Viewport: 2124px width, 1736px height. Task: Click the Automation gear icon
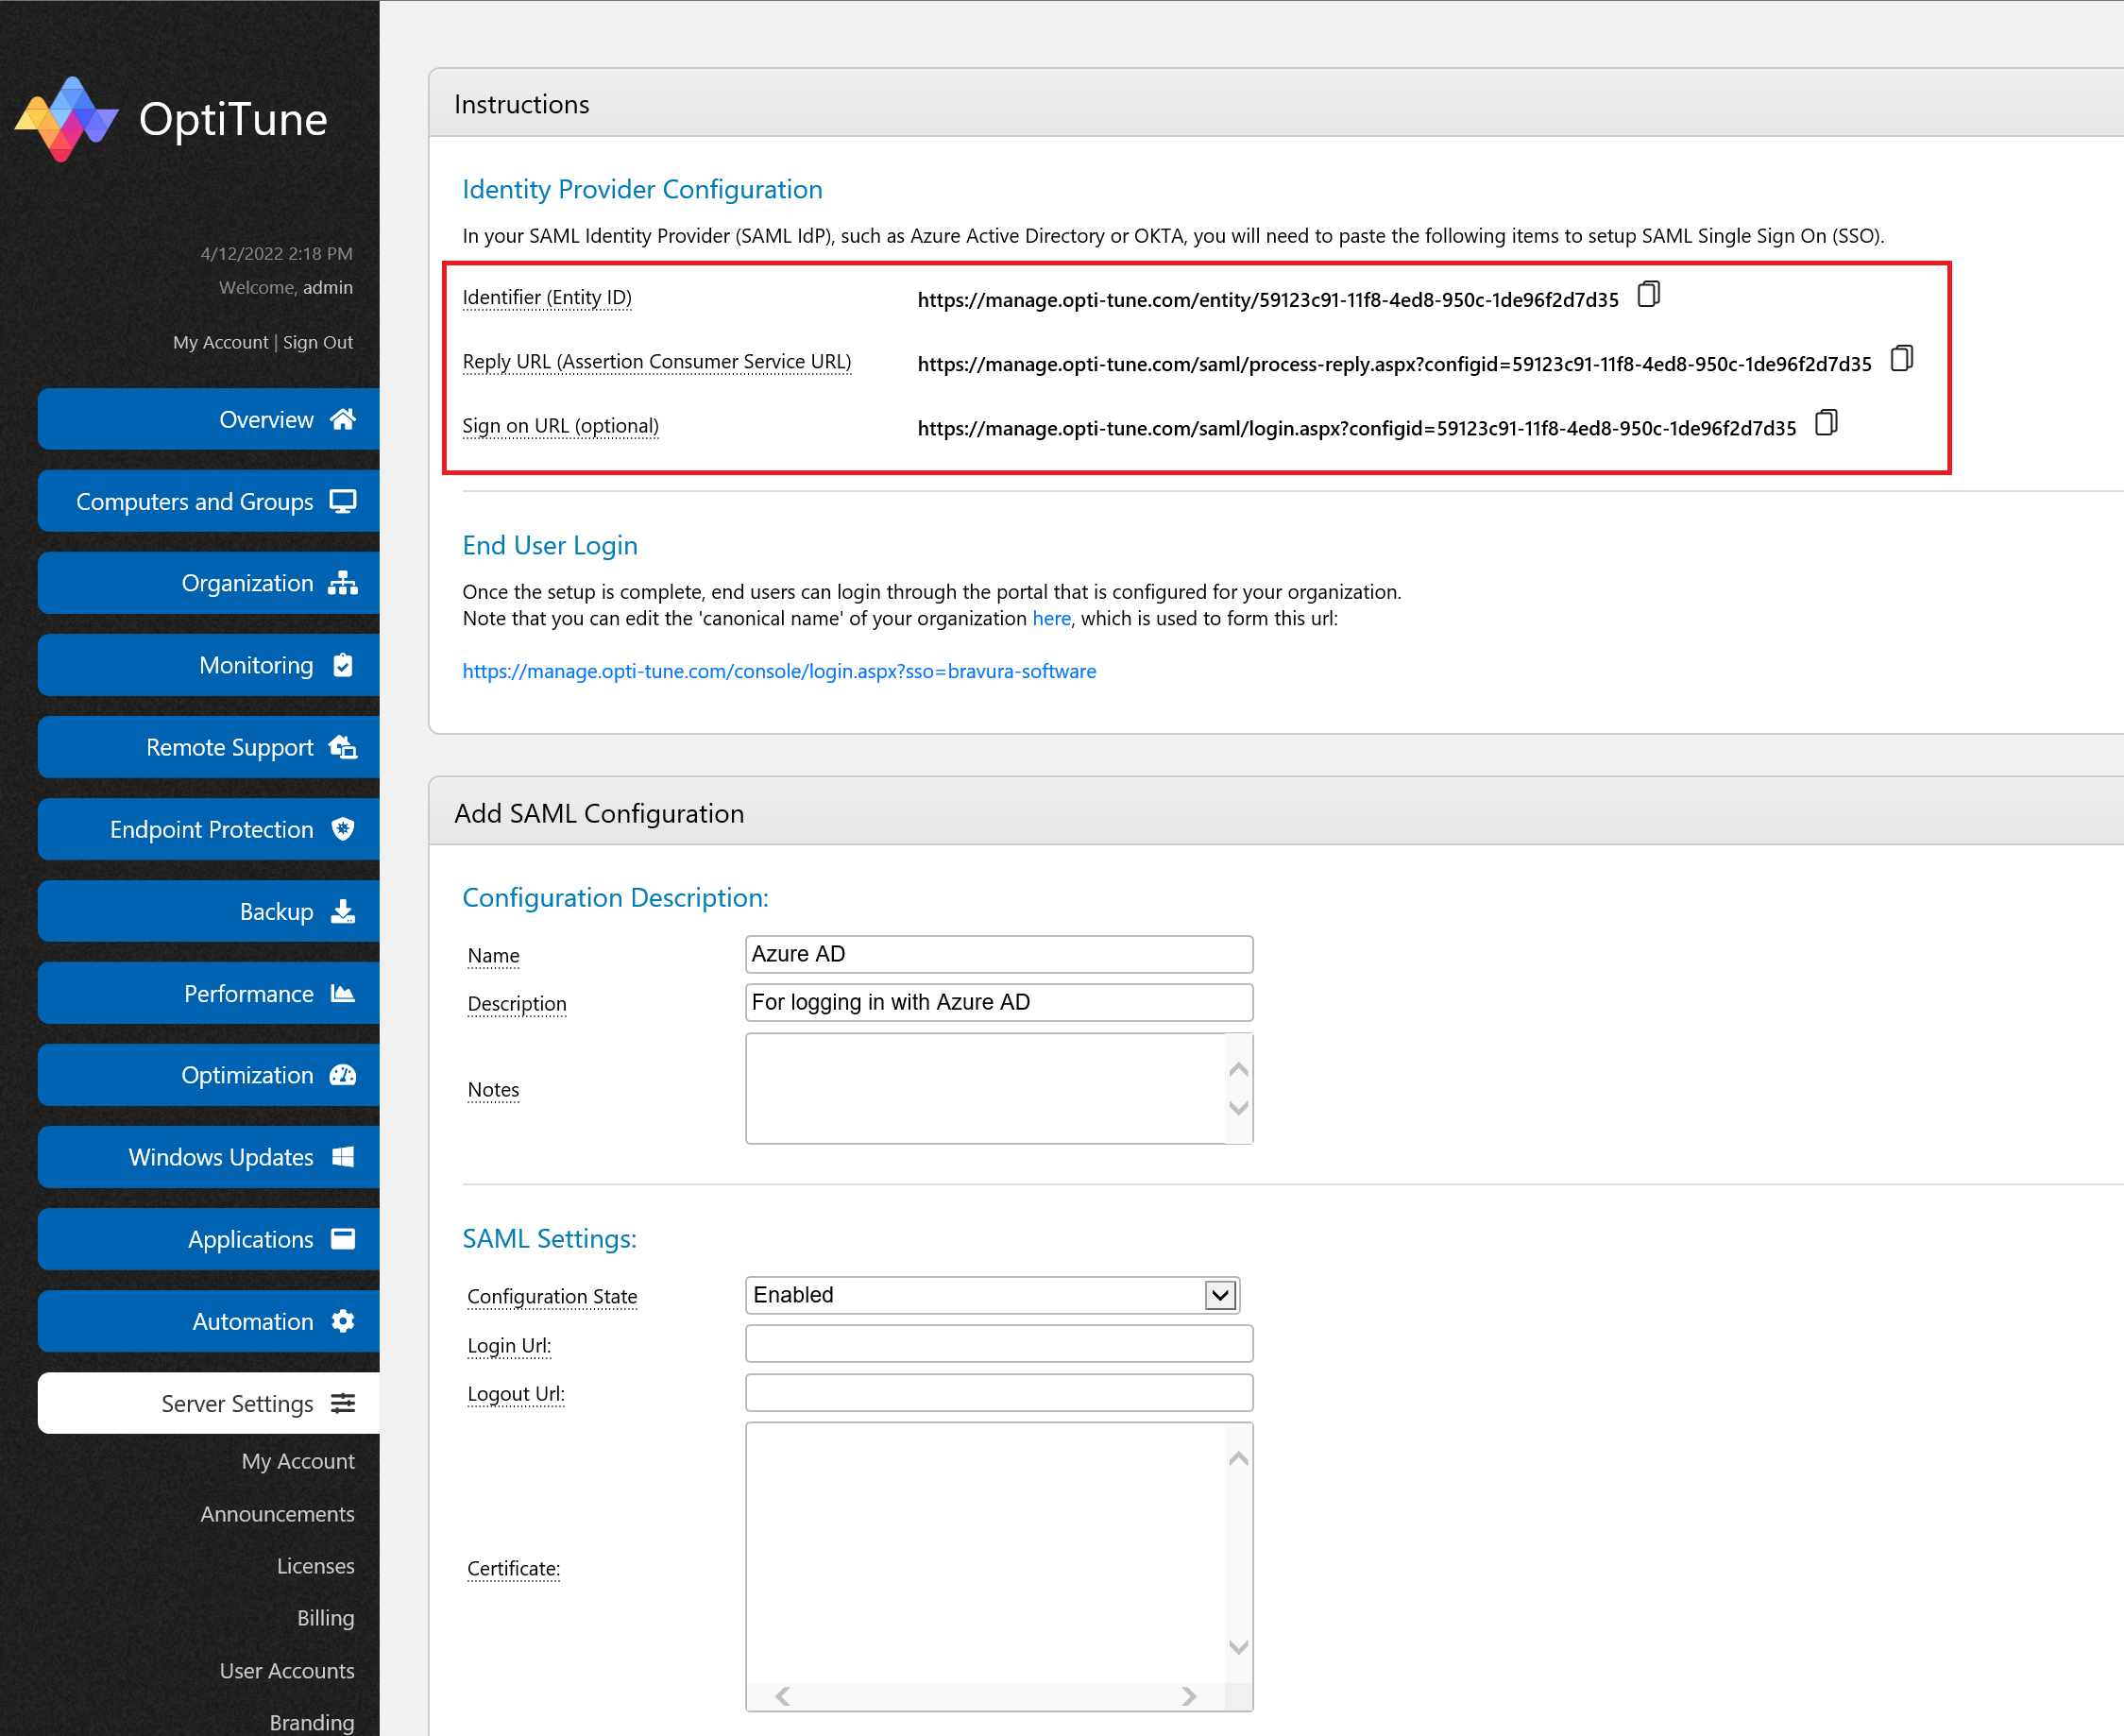343,1321
